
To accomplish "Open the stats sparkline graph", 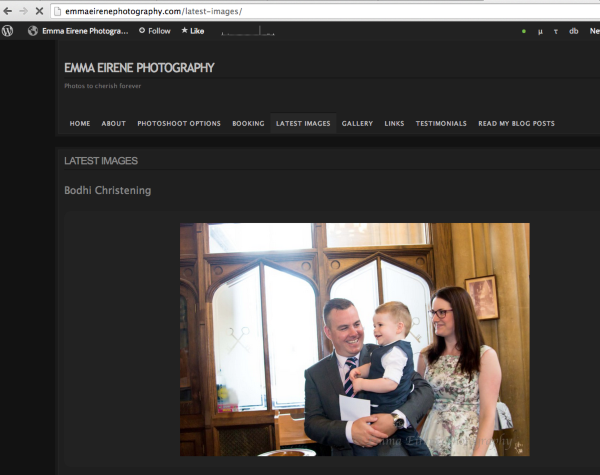I will tap(248, 31).
